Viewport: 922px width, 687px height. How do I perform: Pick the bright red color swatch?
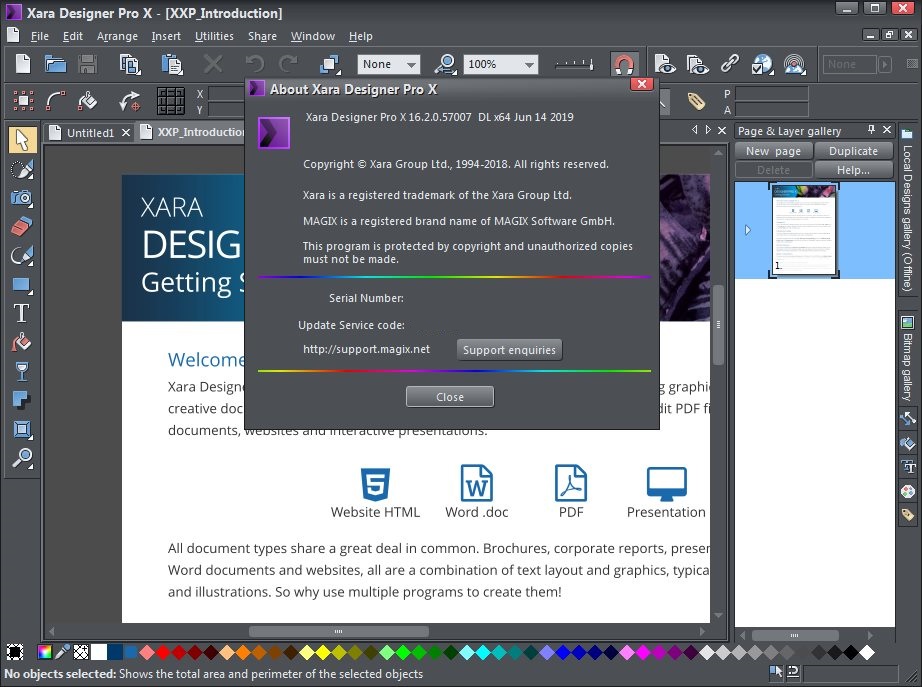tap(163, 652)
